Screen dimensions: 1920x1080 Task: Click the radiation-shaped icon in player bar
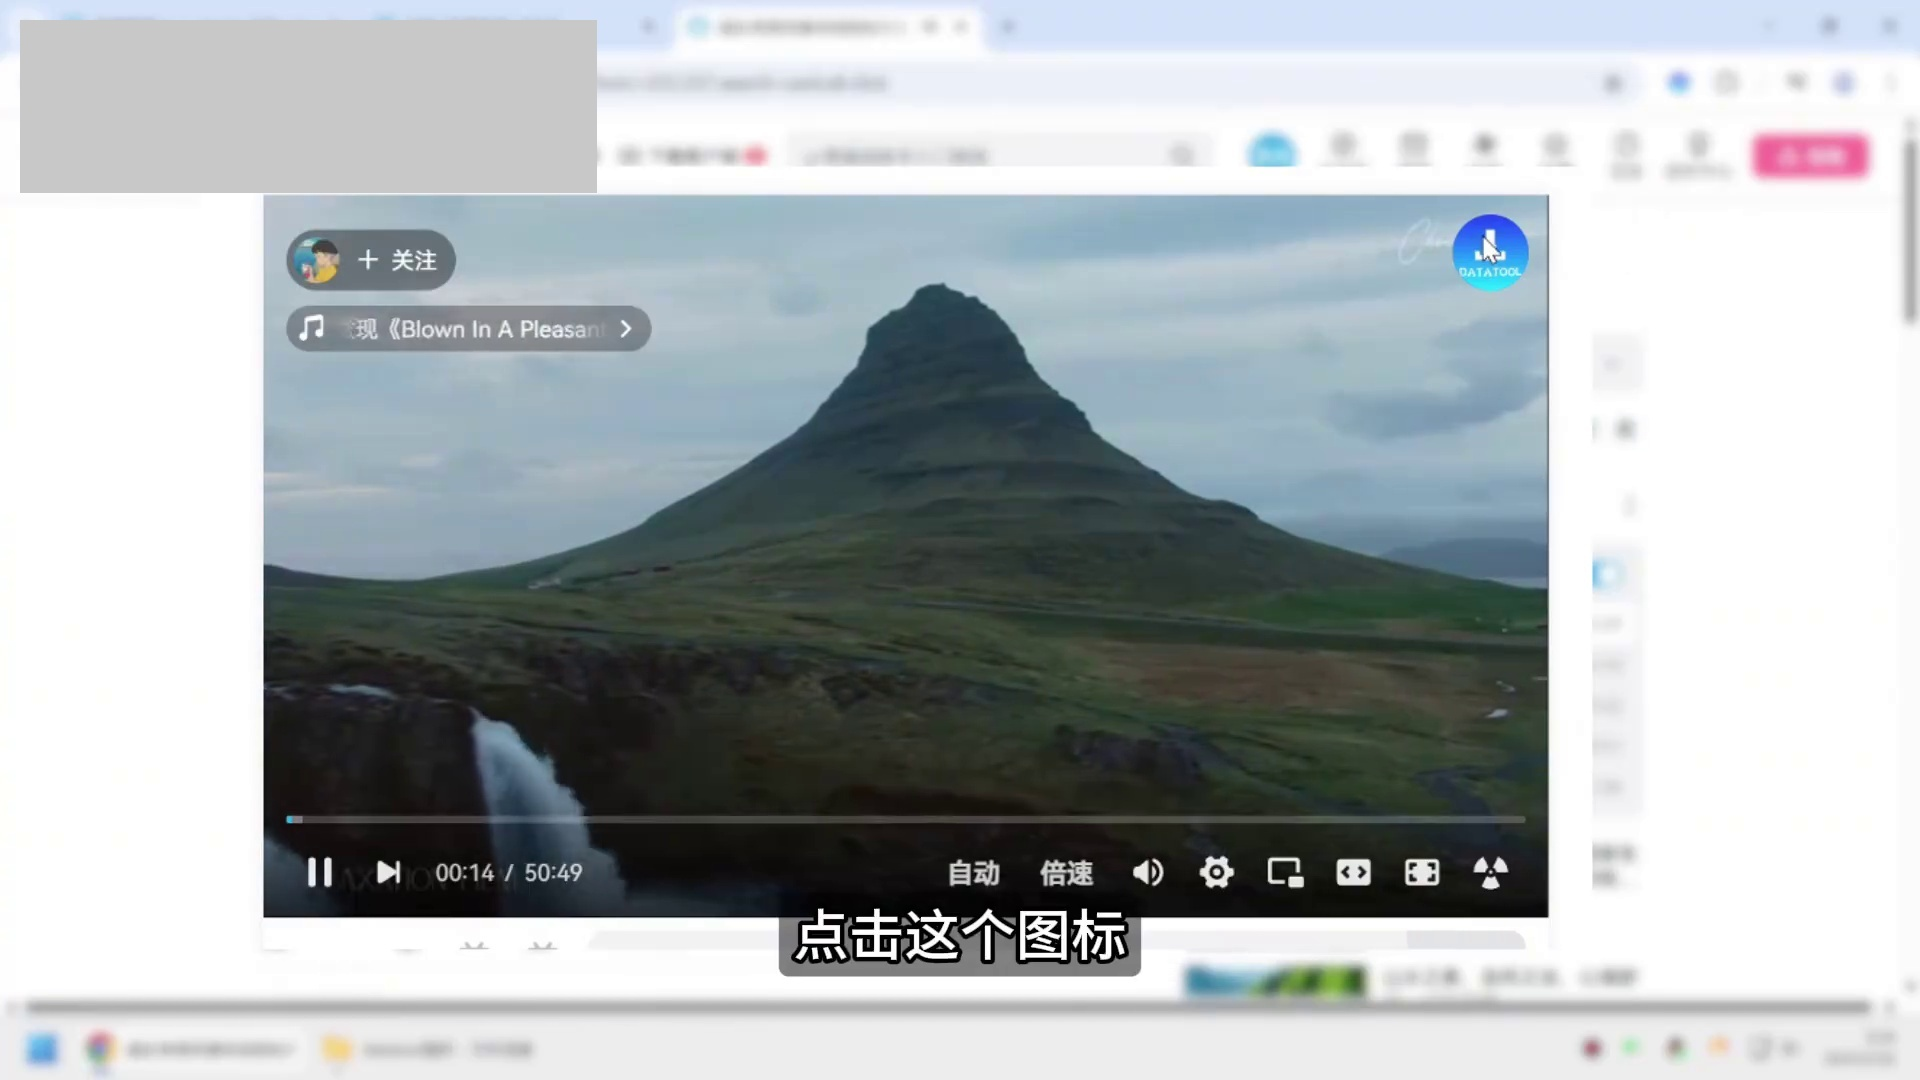coord(1490,873)
